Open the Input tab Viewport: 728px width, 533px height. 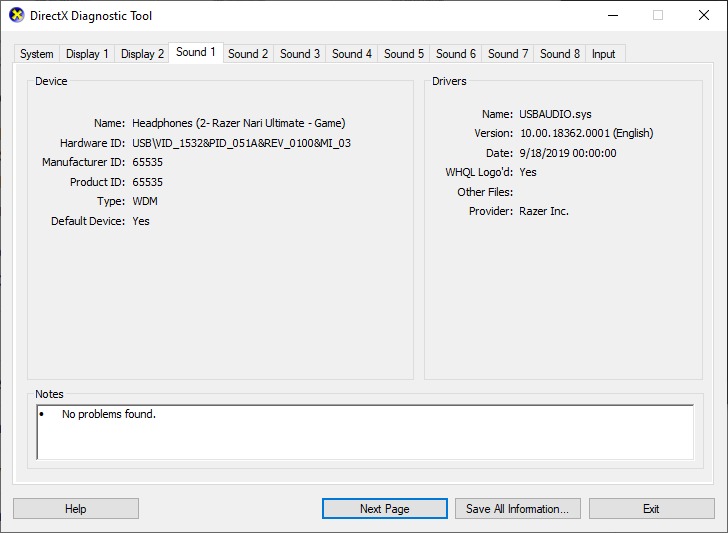pos(603,54)
